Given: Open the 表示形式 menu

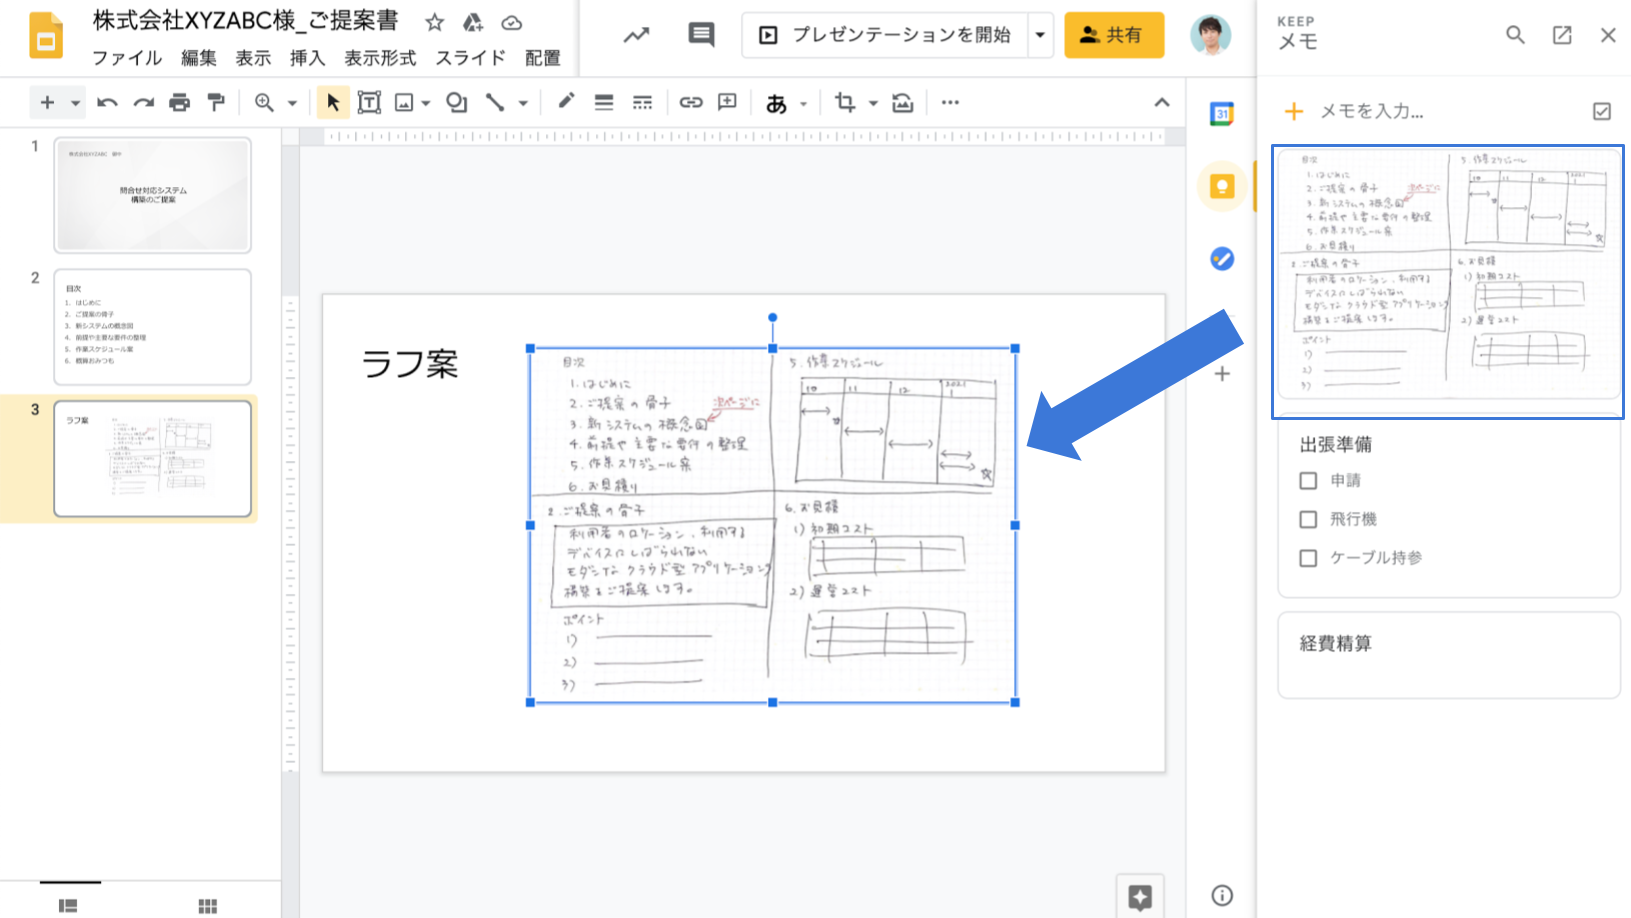Looking at the screenshot, I should click(380, 58).
